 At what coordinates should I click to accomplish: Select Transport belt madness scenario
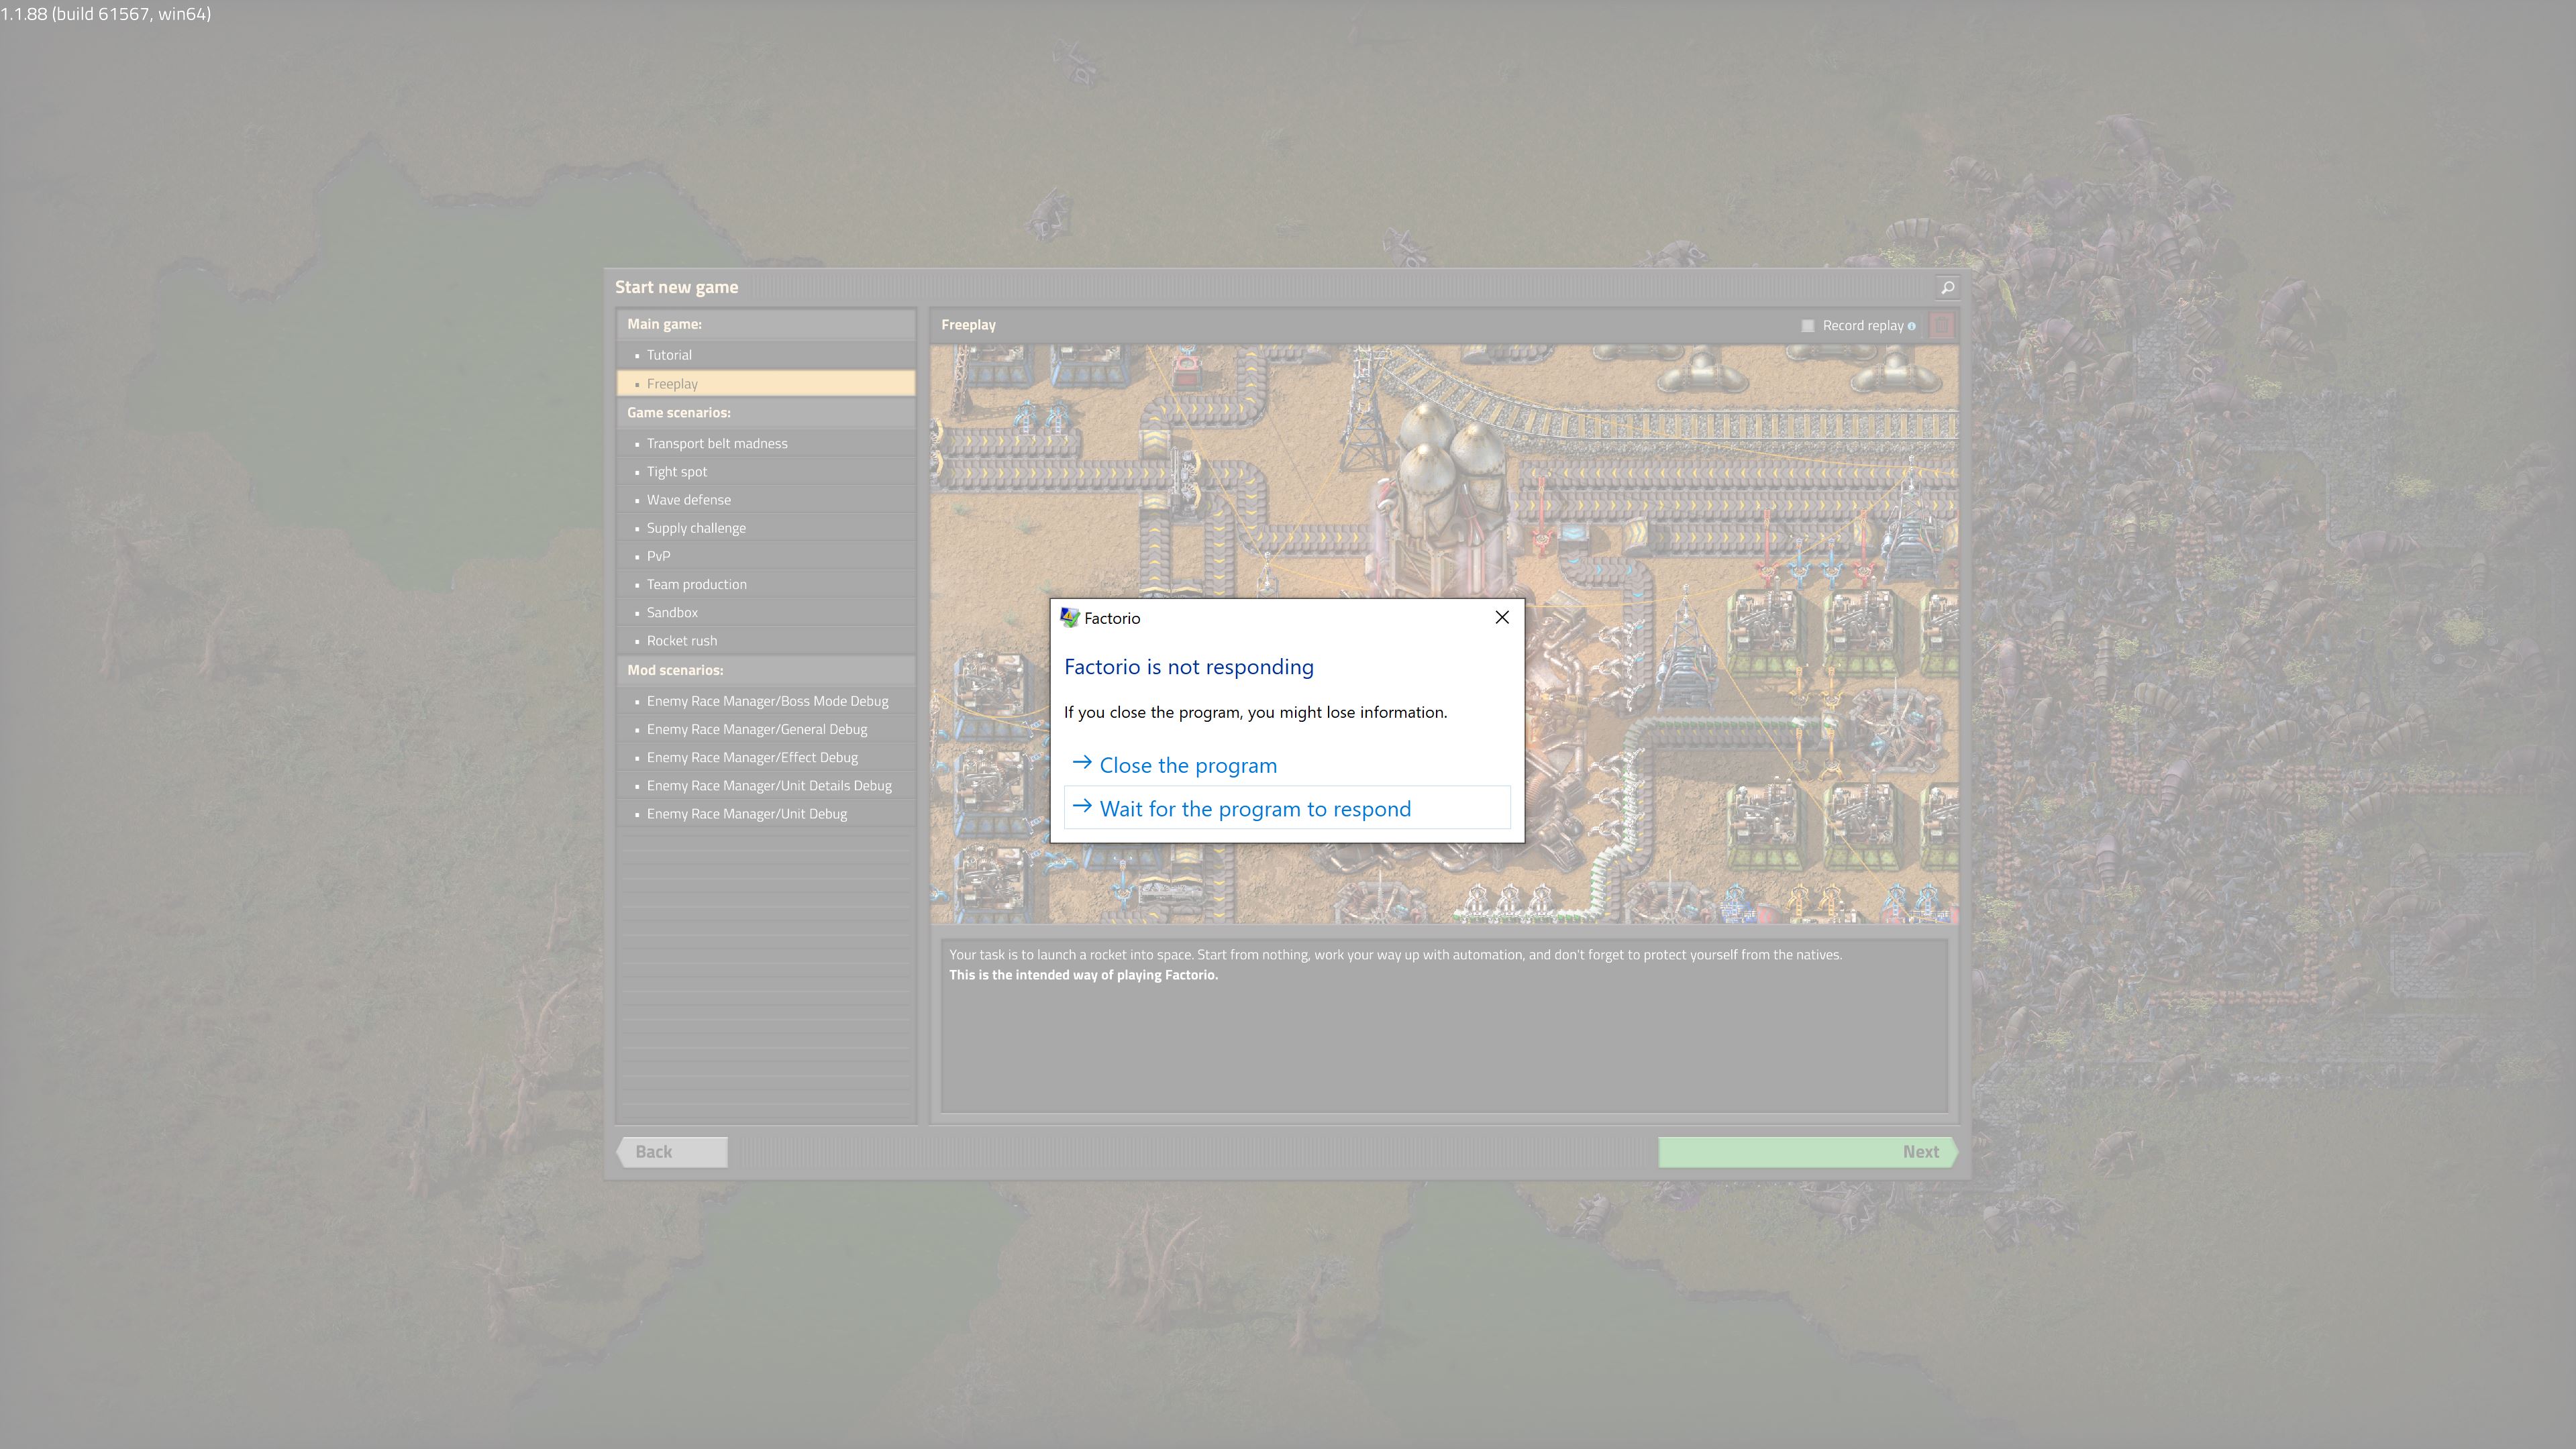(766, 444)
